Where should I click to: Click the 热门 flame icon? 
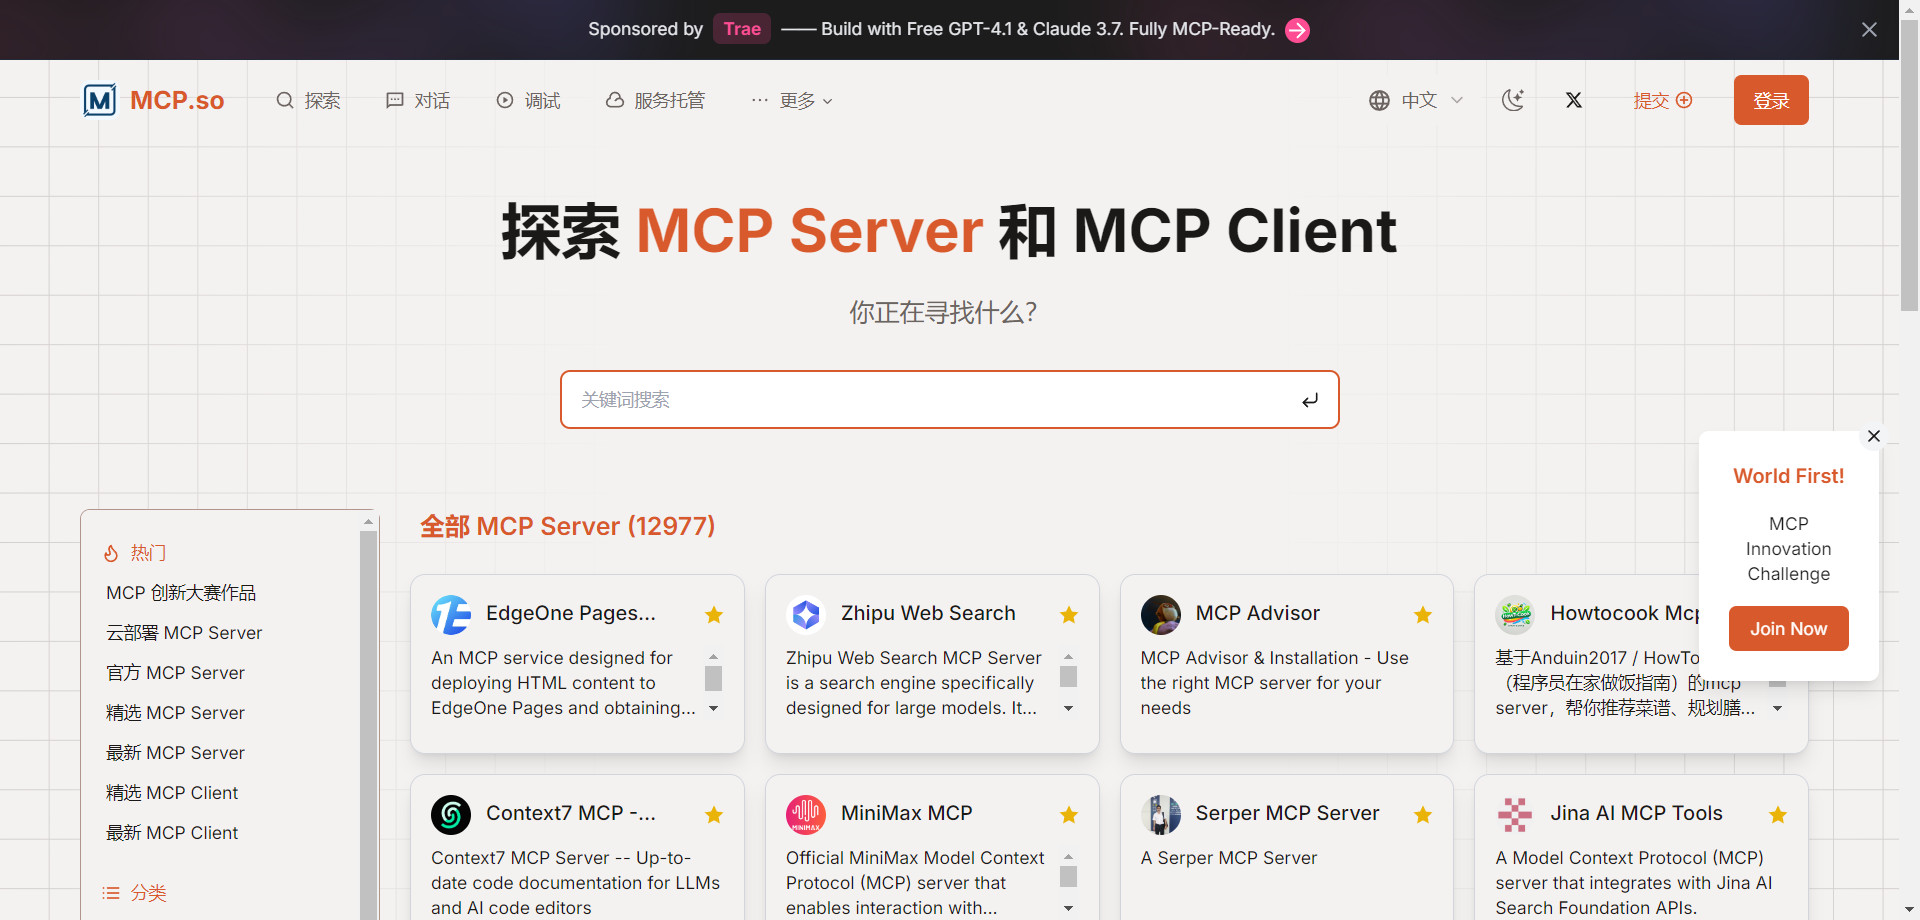(x=111, y=553)
